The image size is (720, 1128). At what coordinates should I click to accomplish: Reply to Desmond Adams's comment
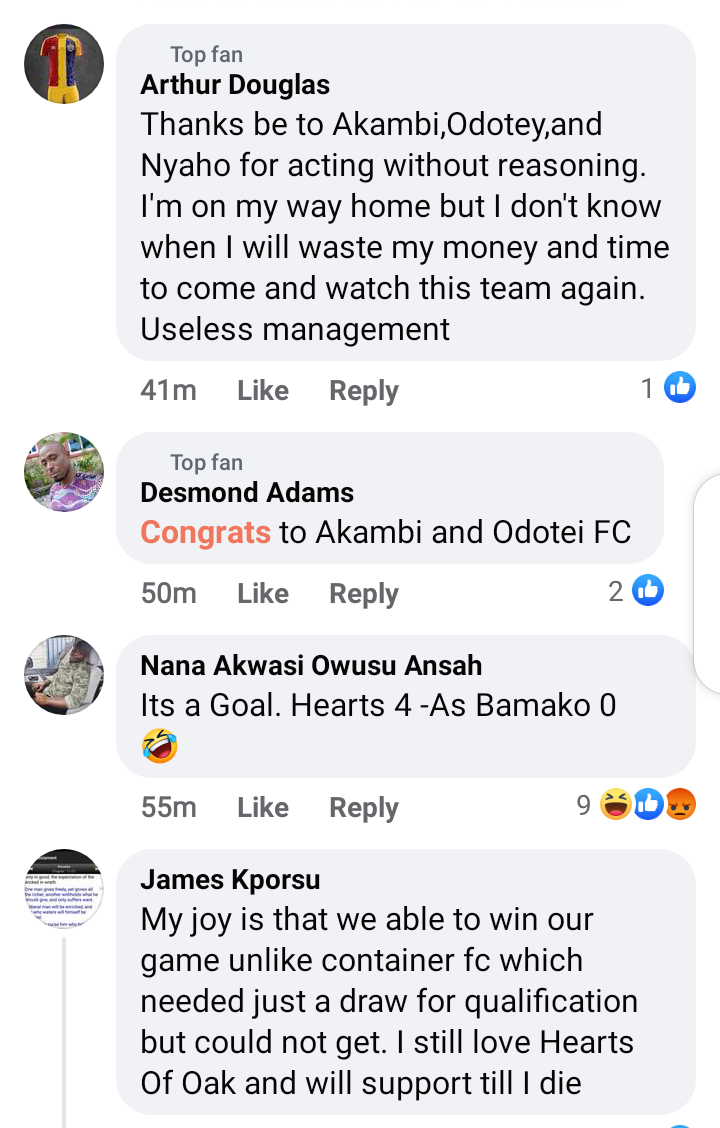click(x=364, y=593)
